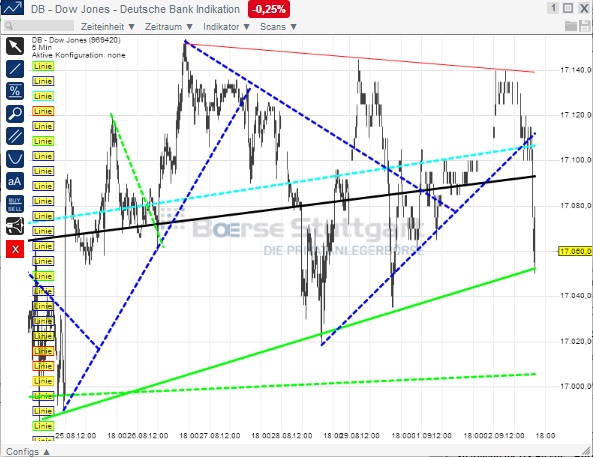
Task: Select the aA text annotation tool
Action: (15, 182)
